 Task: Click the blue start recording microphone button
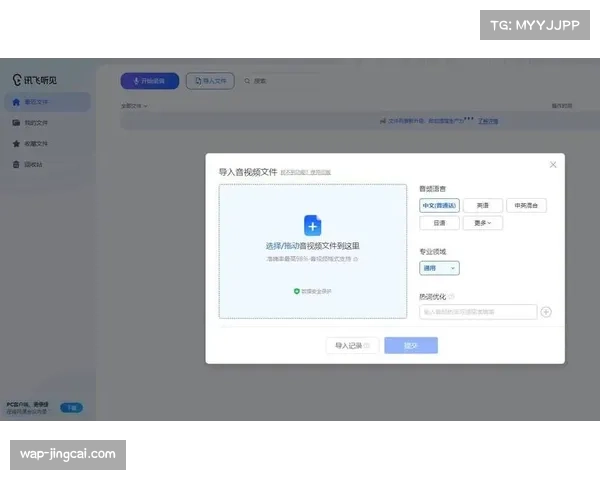150,81
